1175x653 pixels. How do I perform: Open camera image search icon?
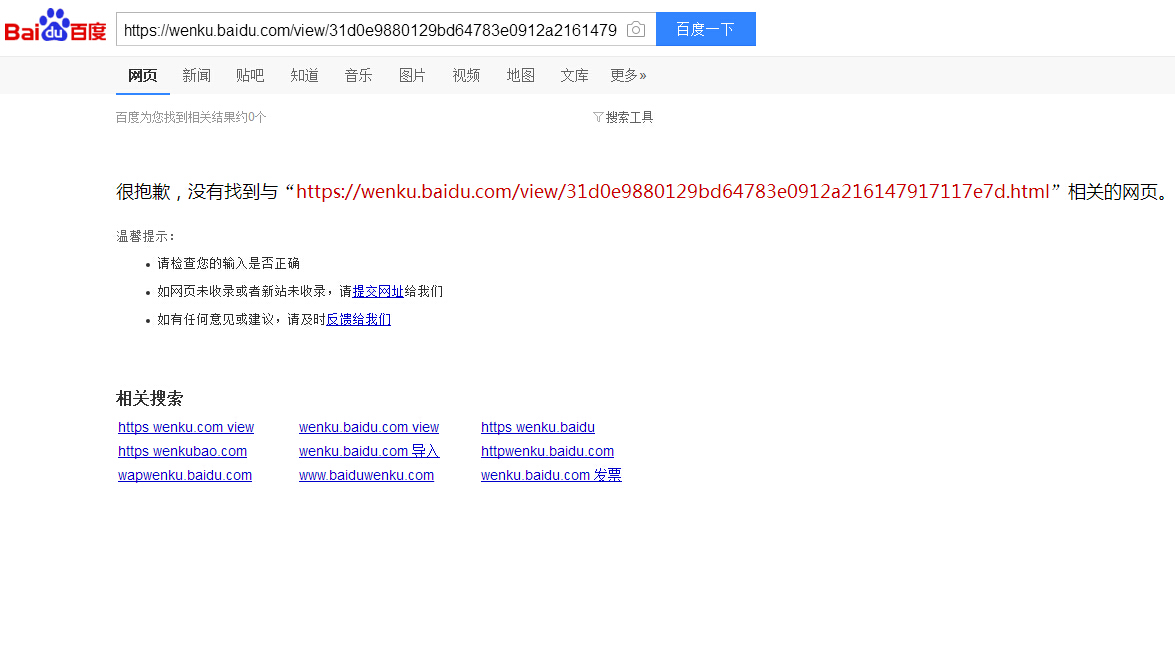(635, 29)
